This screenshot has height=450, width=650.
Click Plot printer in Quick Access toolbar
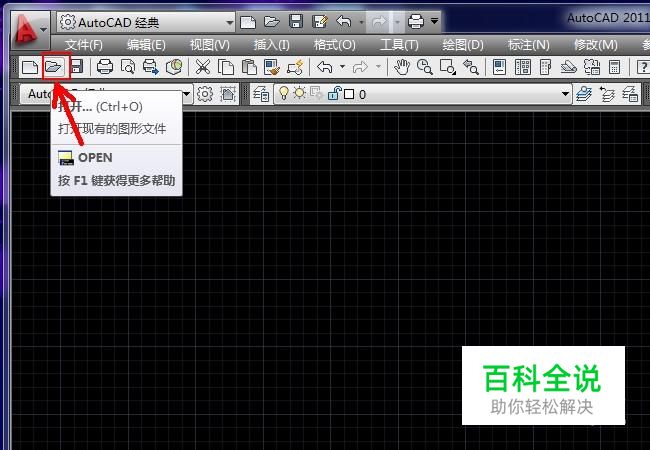[416, 22]
